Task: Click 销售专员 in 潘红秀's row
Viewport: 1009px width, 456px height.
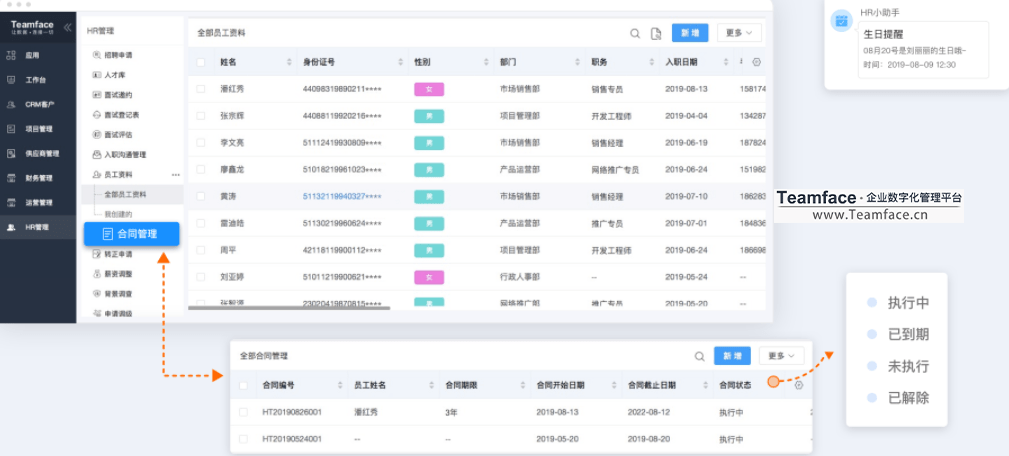Action: click(x=607, y=89)
